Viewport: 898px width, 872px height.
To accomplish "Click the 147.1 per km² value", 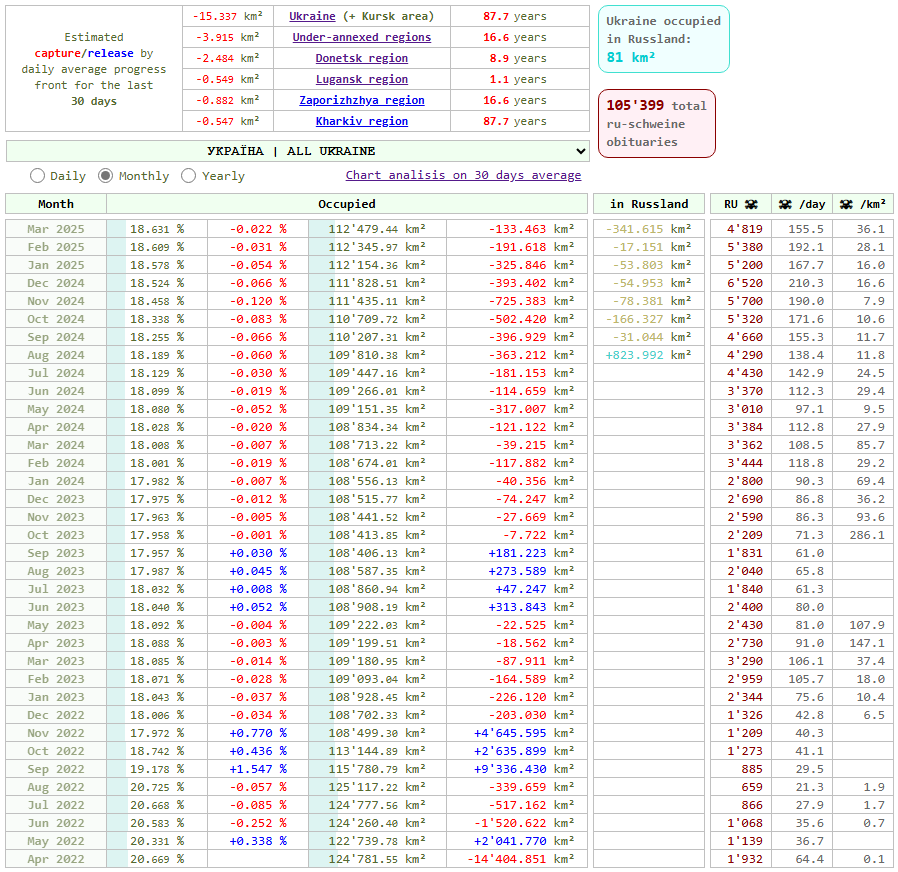I will pyautogui.click(x=867, y=643).
